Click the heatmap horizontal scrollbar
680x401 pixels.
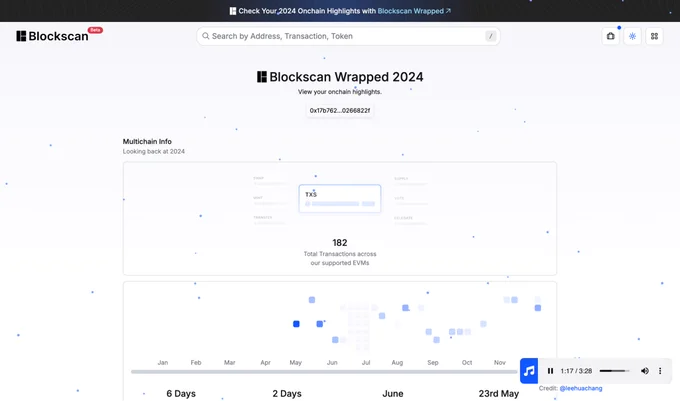(324, 372)
